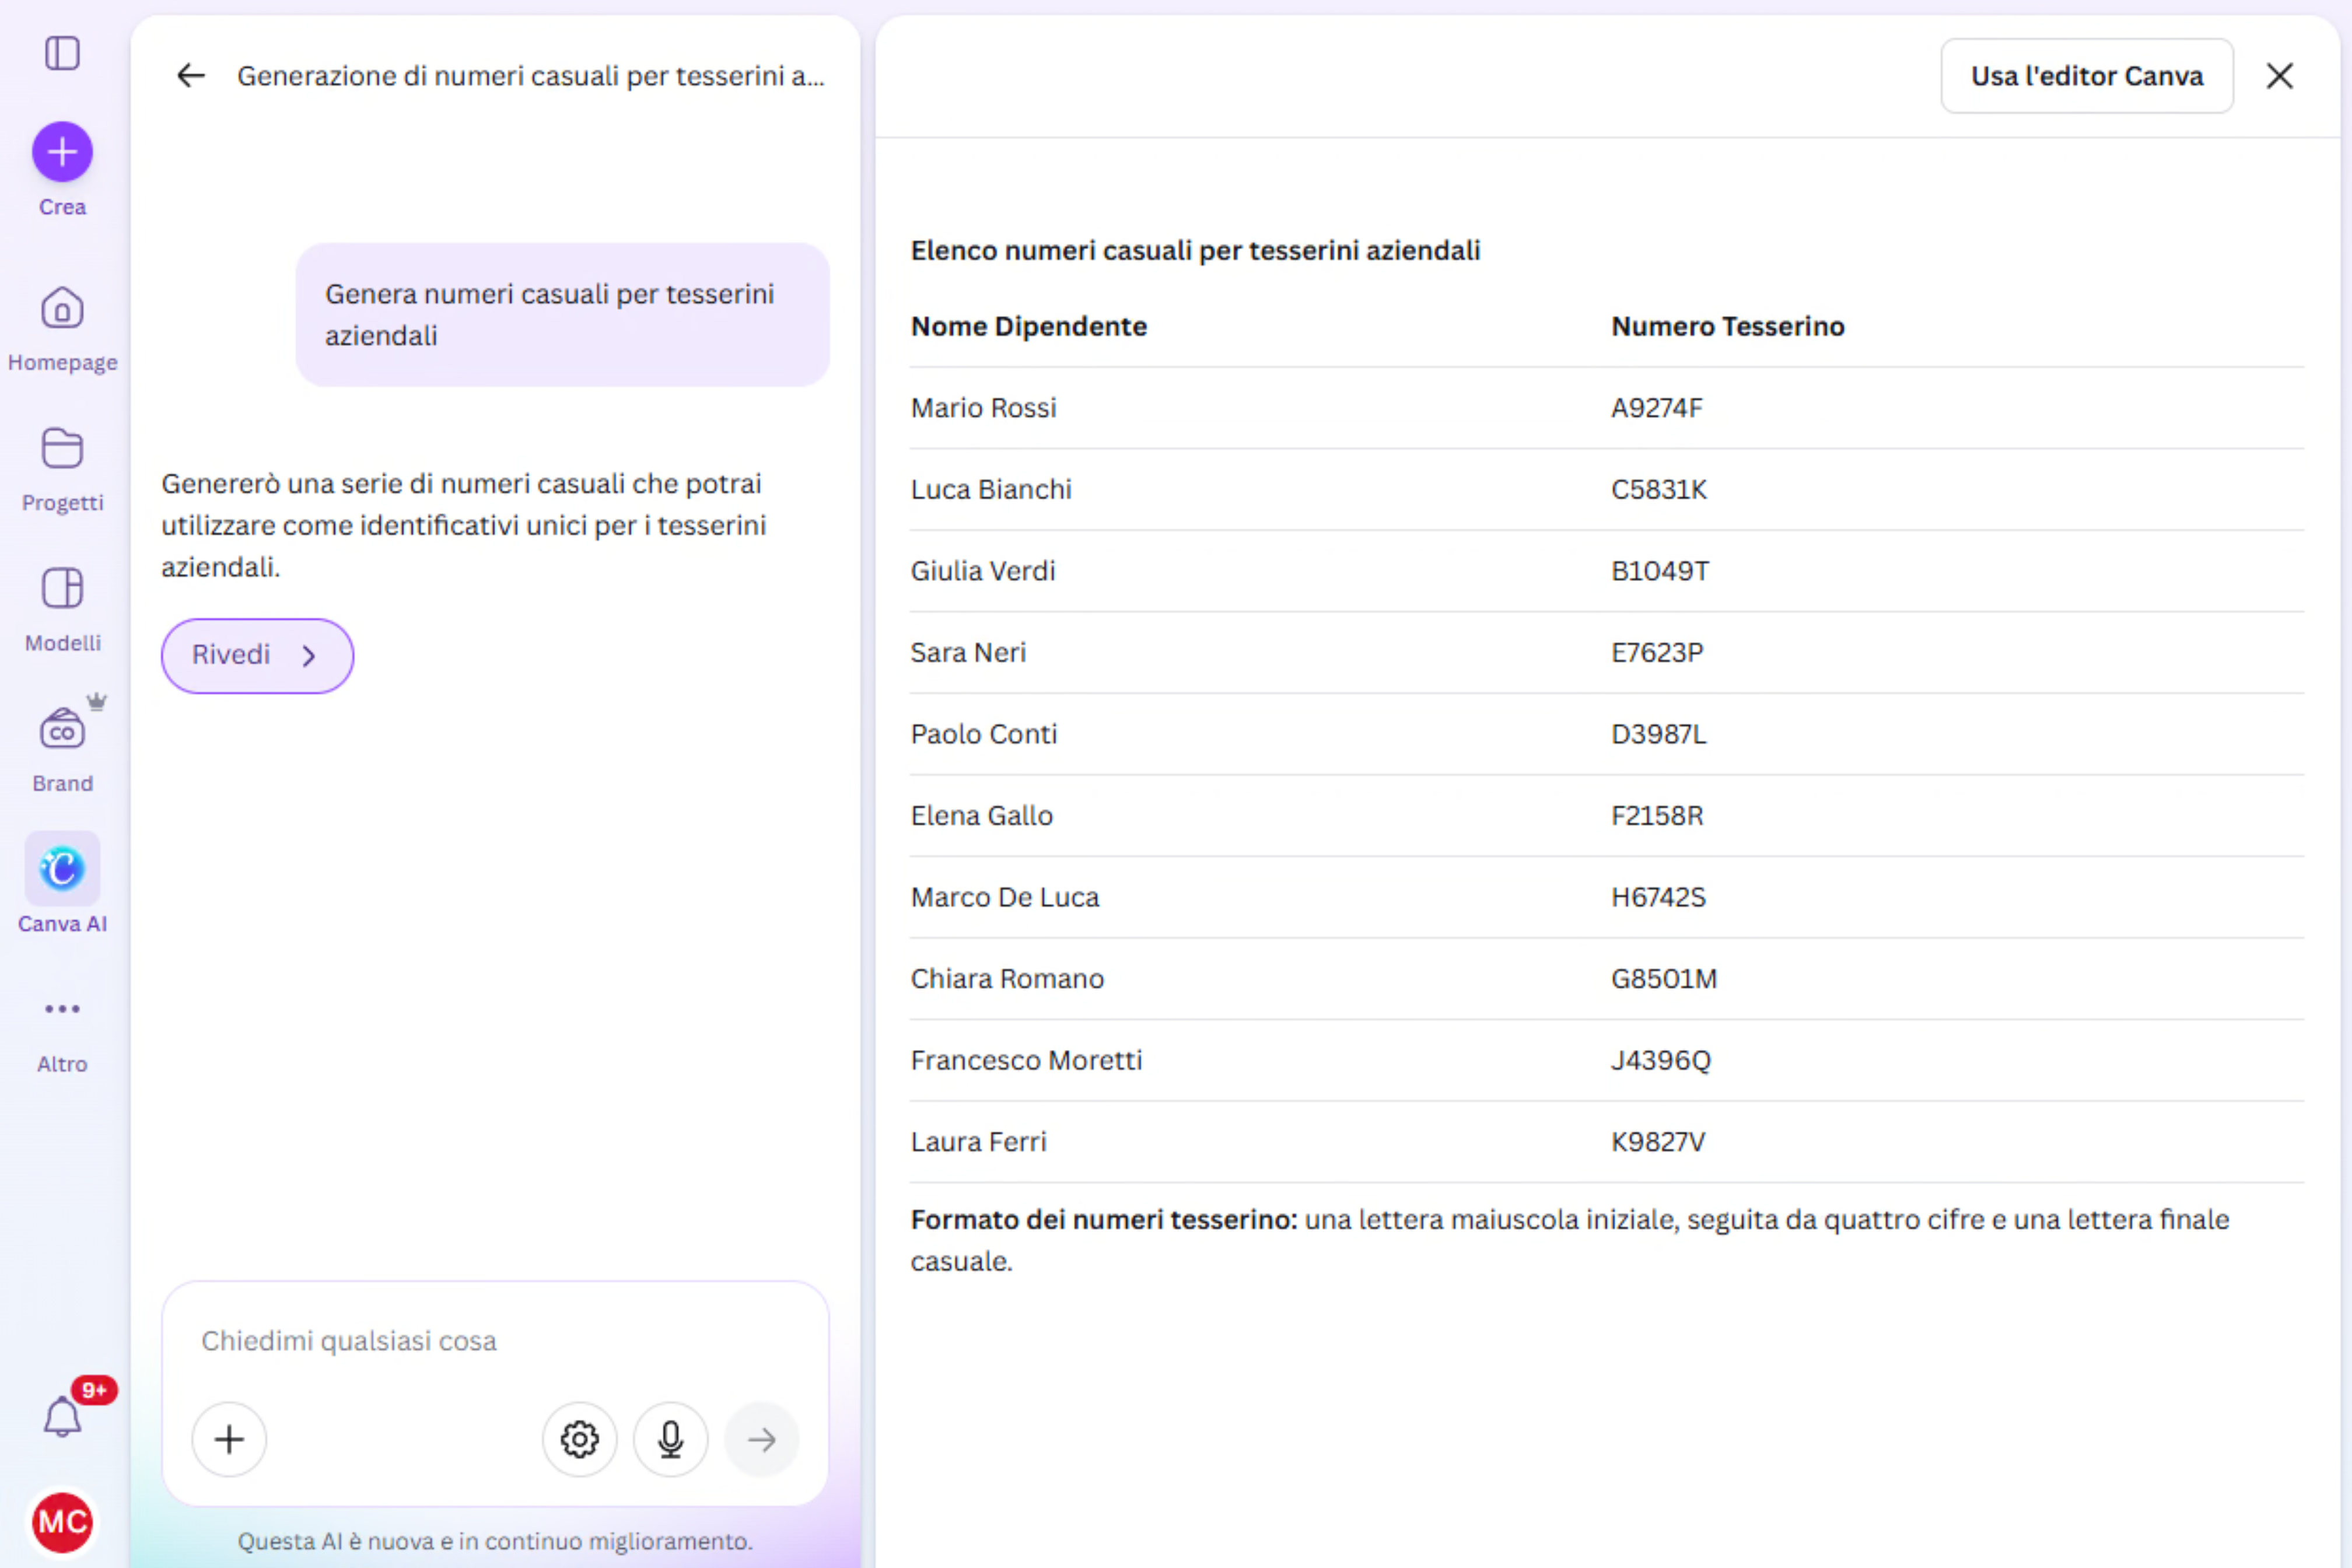Click the Usa l'editor Canva button
Screen dimensions: 2352x1568
pos(2087,76)
